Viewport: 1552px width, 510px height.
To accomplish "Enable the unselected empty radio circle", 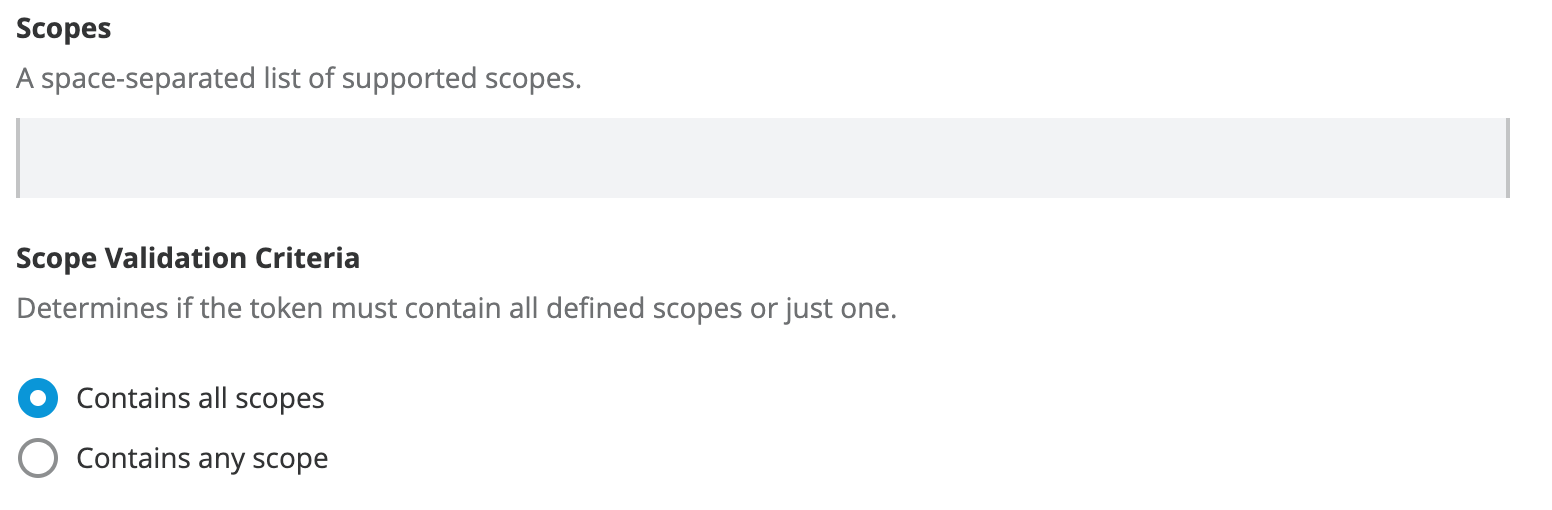I will (38, 458).
